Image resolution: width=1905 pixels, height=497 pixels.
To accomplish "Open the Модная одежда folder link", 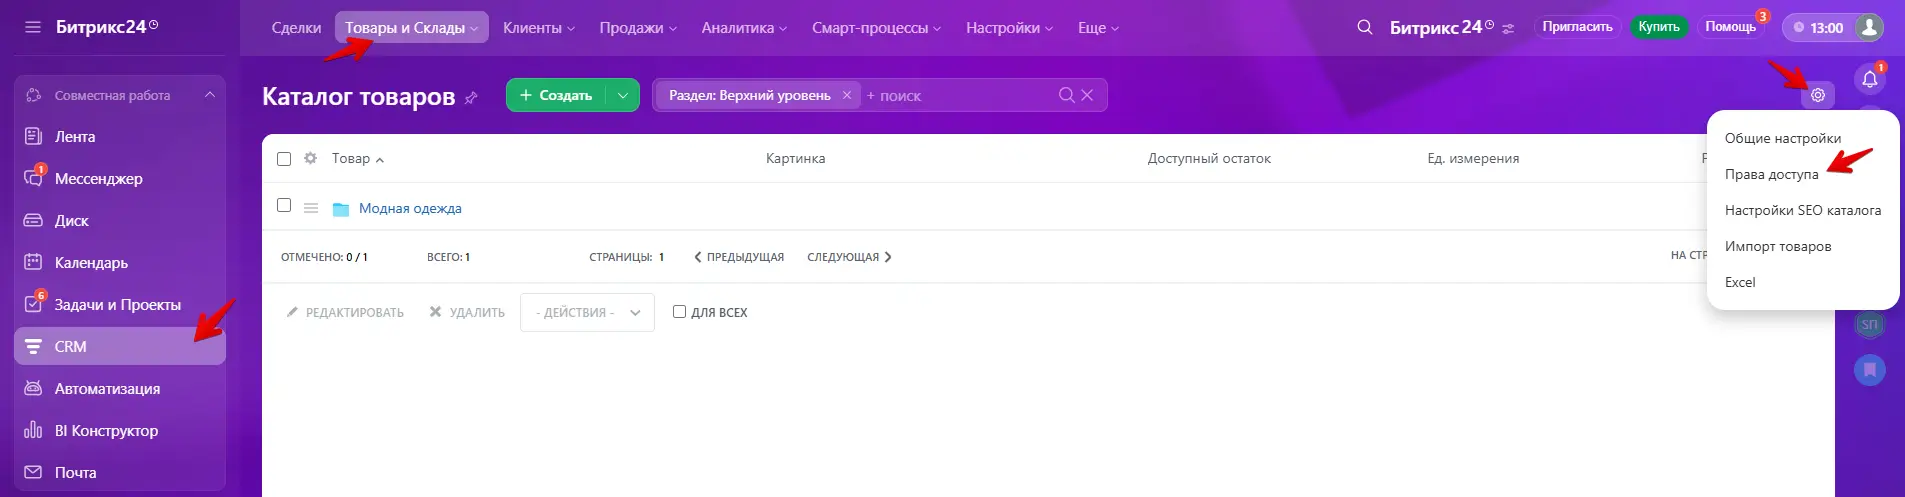I will pos(410,208).
